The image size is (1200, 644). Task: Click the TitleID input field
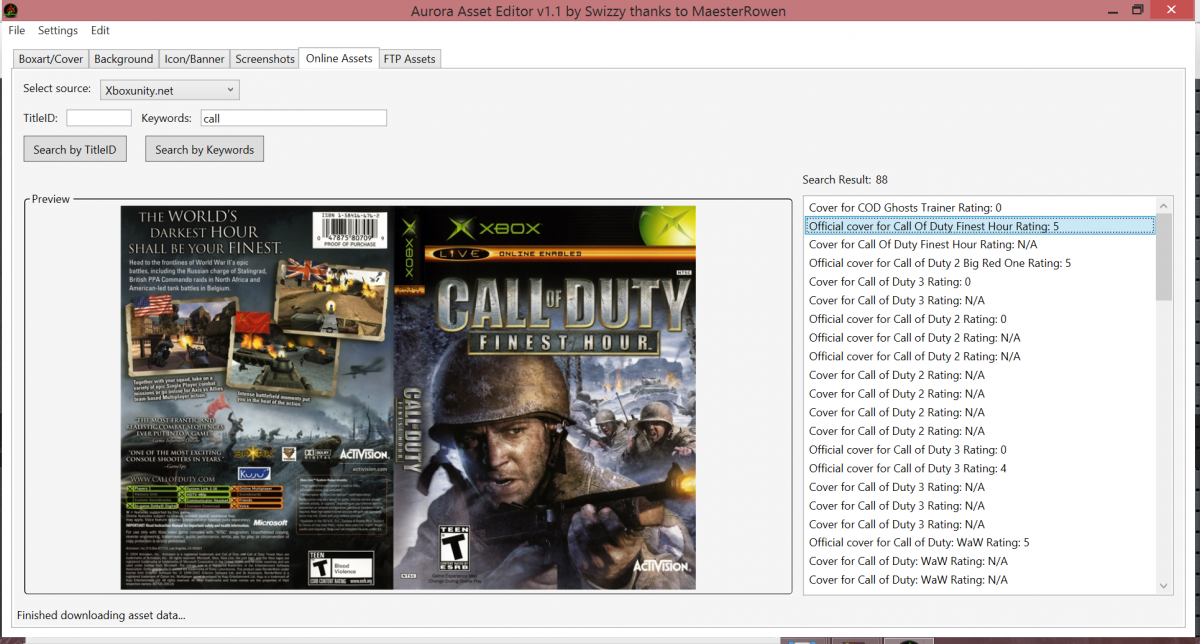coord(99,118)
